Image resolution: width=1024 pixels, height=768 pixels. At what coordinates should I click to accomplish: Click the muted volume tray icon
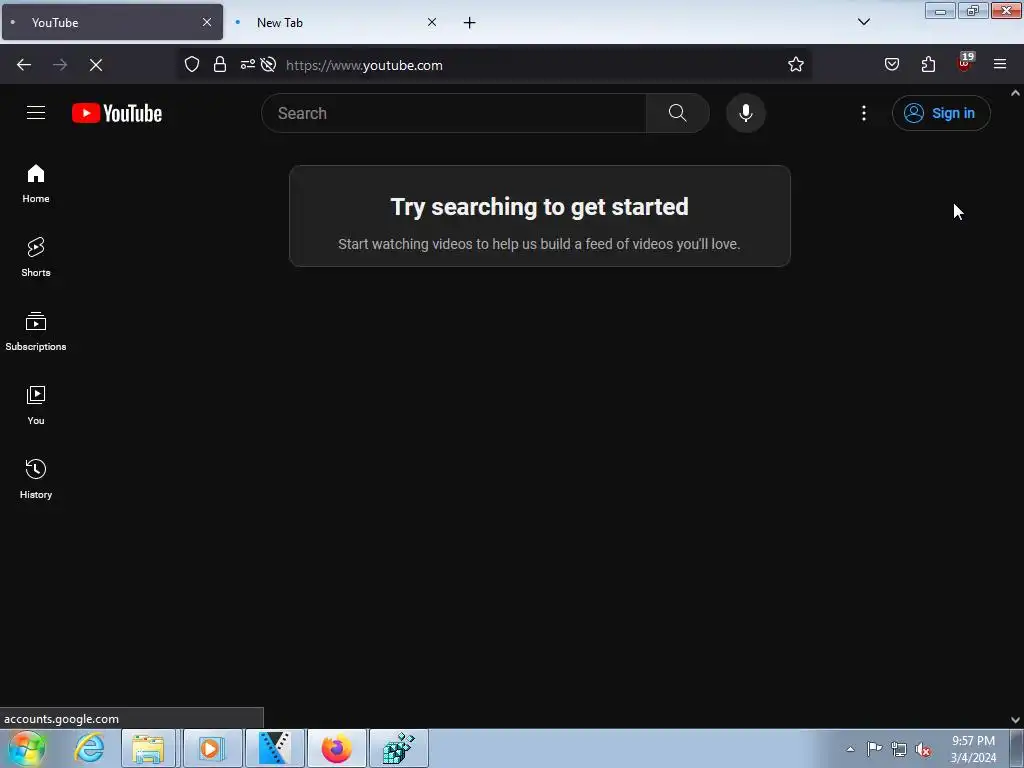923,750
